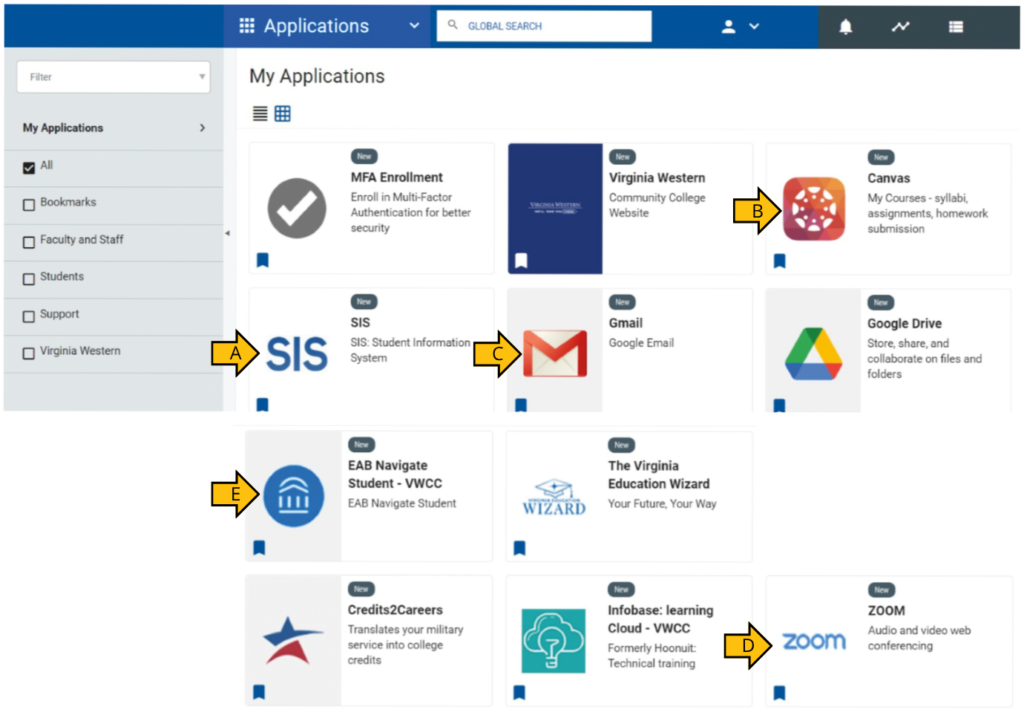The height and width of the screenshot is (721, 1024).
Task: Toggle bookmark on SIS card
Action: (x=263, y=405)
